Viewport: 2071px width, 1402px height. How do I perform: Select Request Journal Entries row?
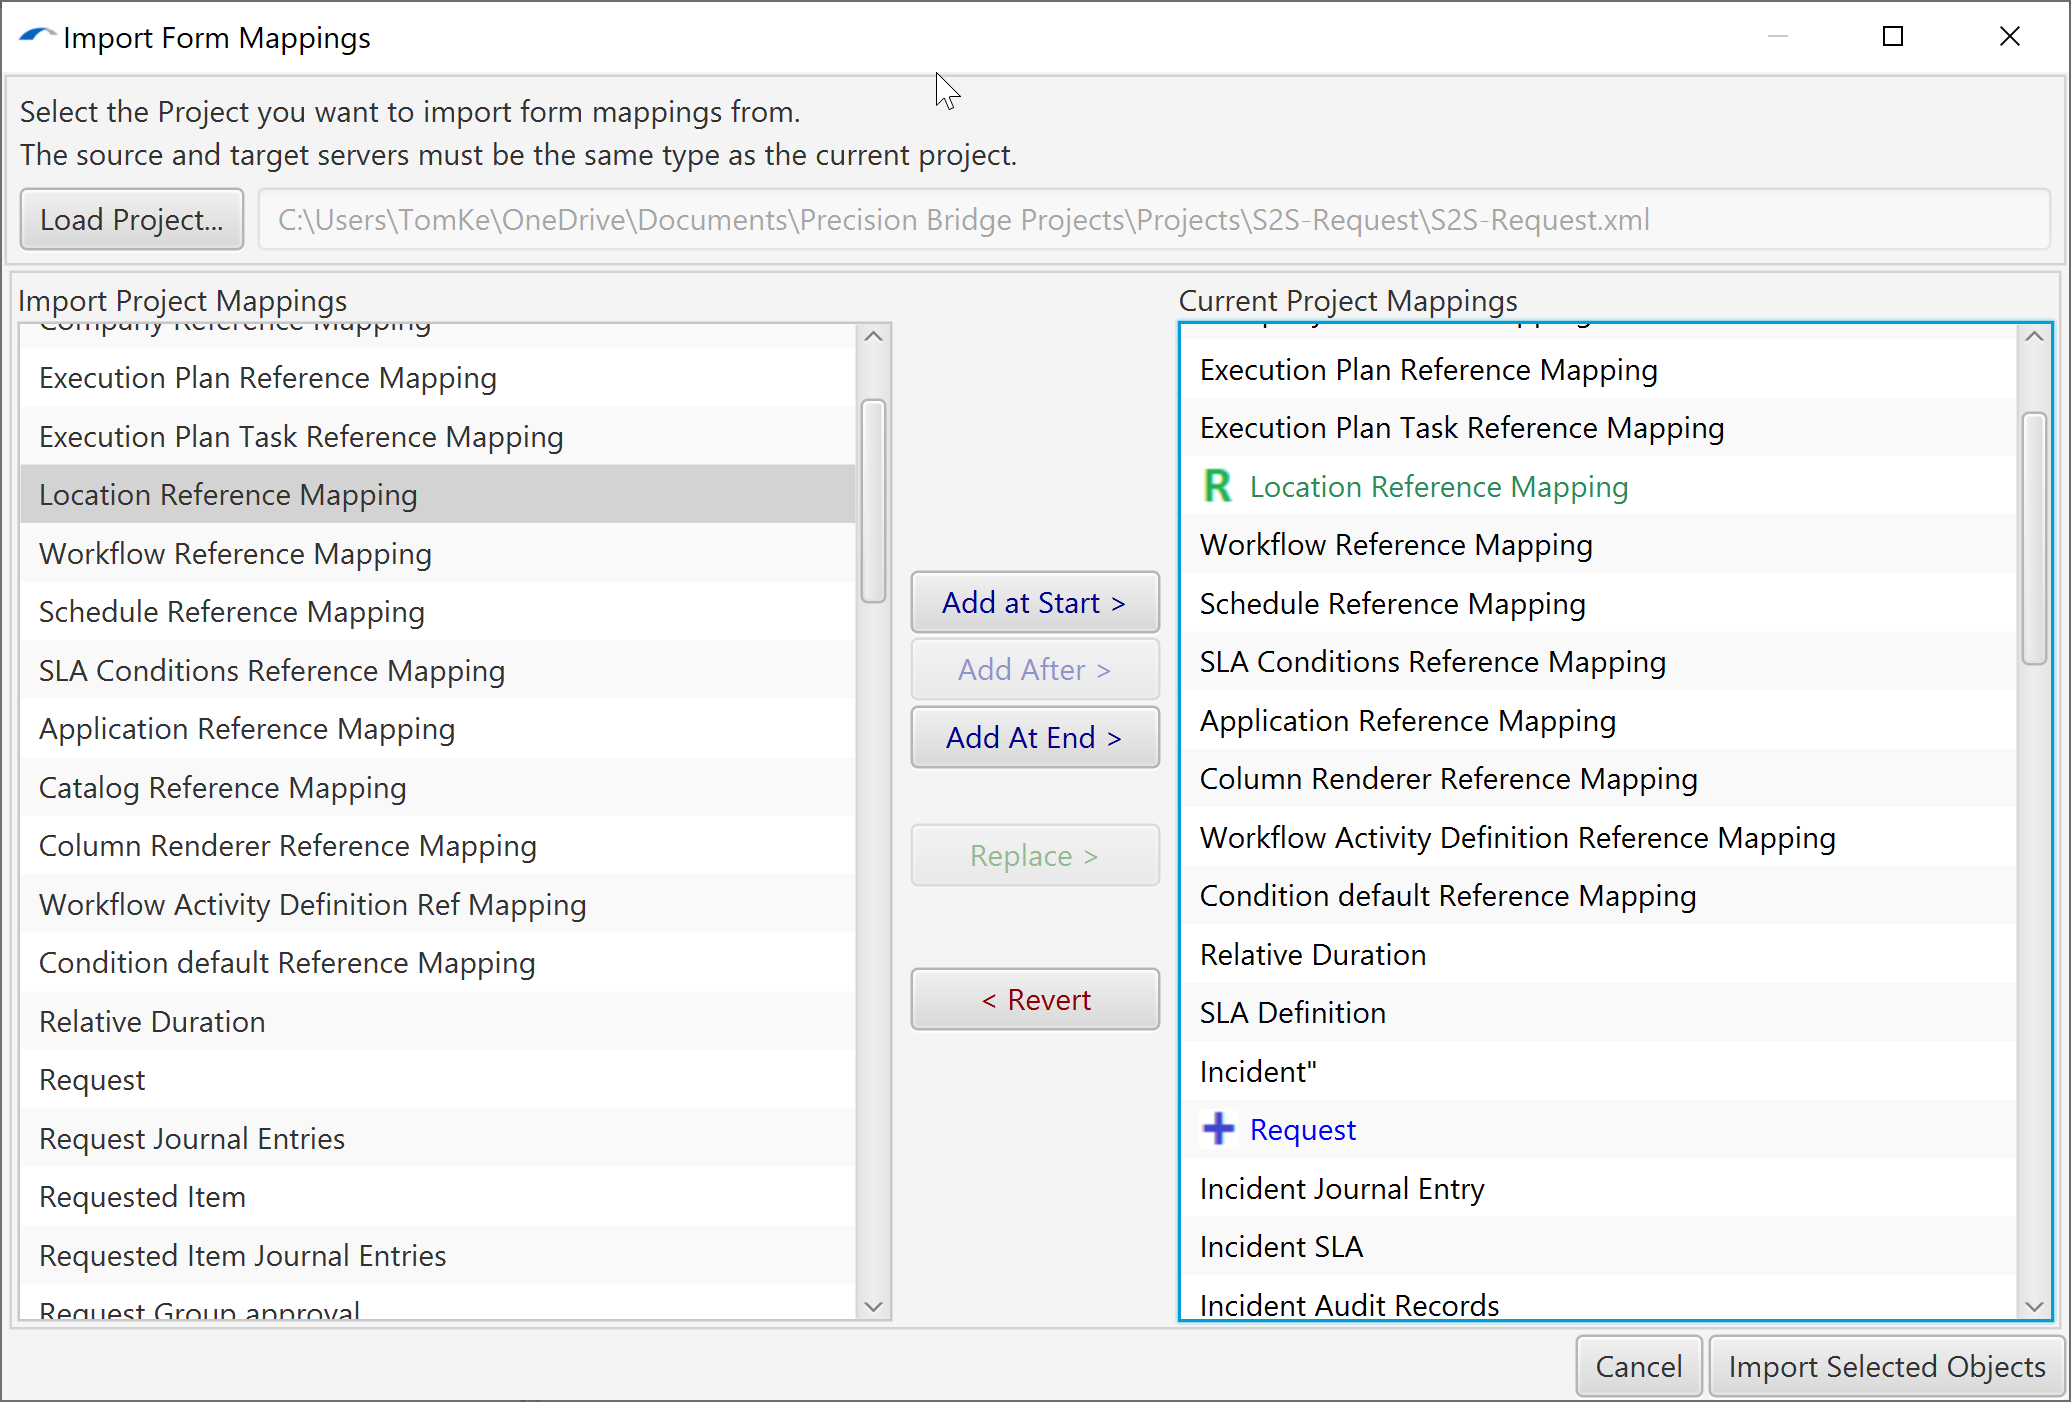[438, 1138]
